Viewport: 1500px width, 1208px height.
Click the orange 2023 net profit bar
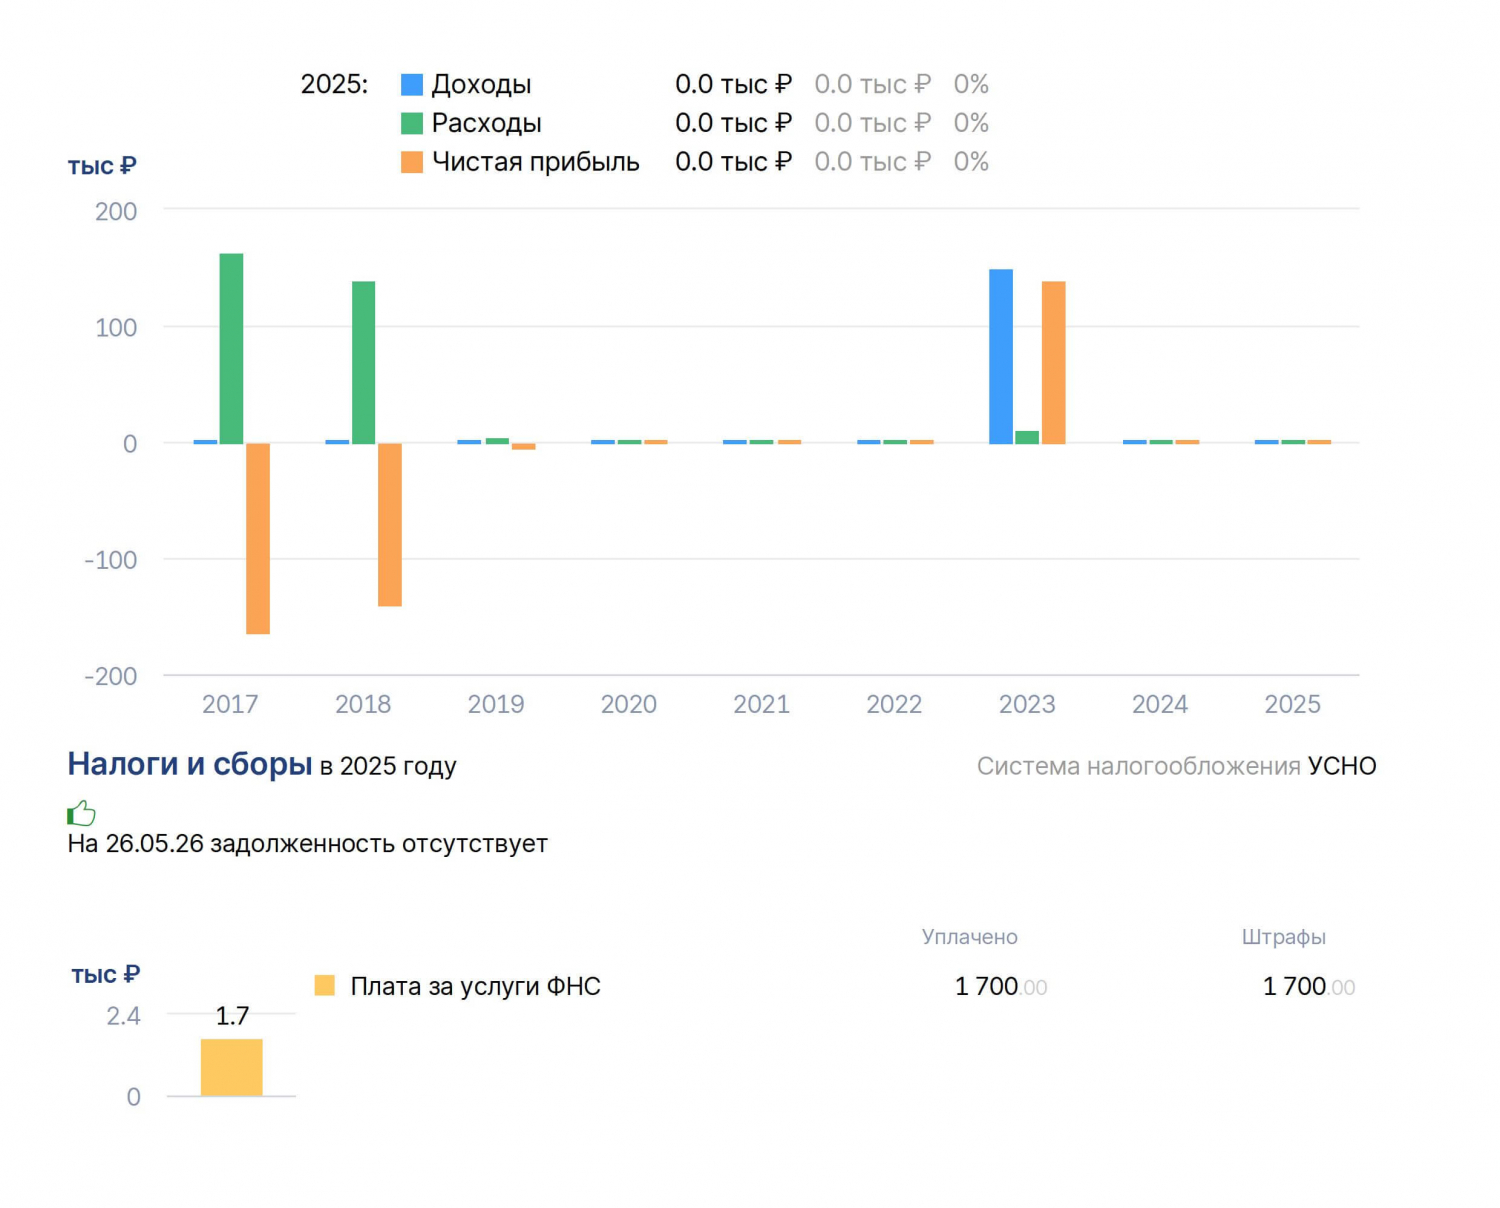(x=1054, y=363)
